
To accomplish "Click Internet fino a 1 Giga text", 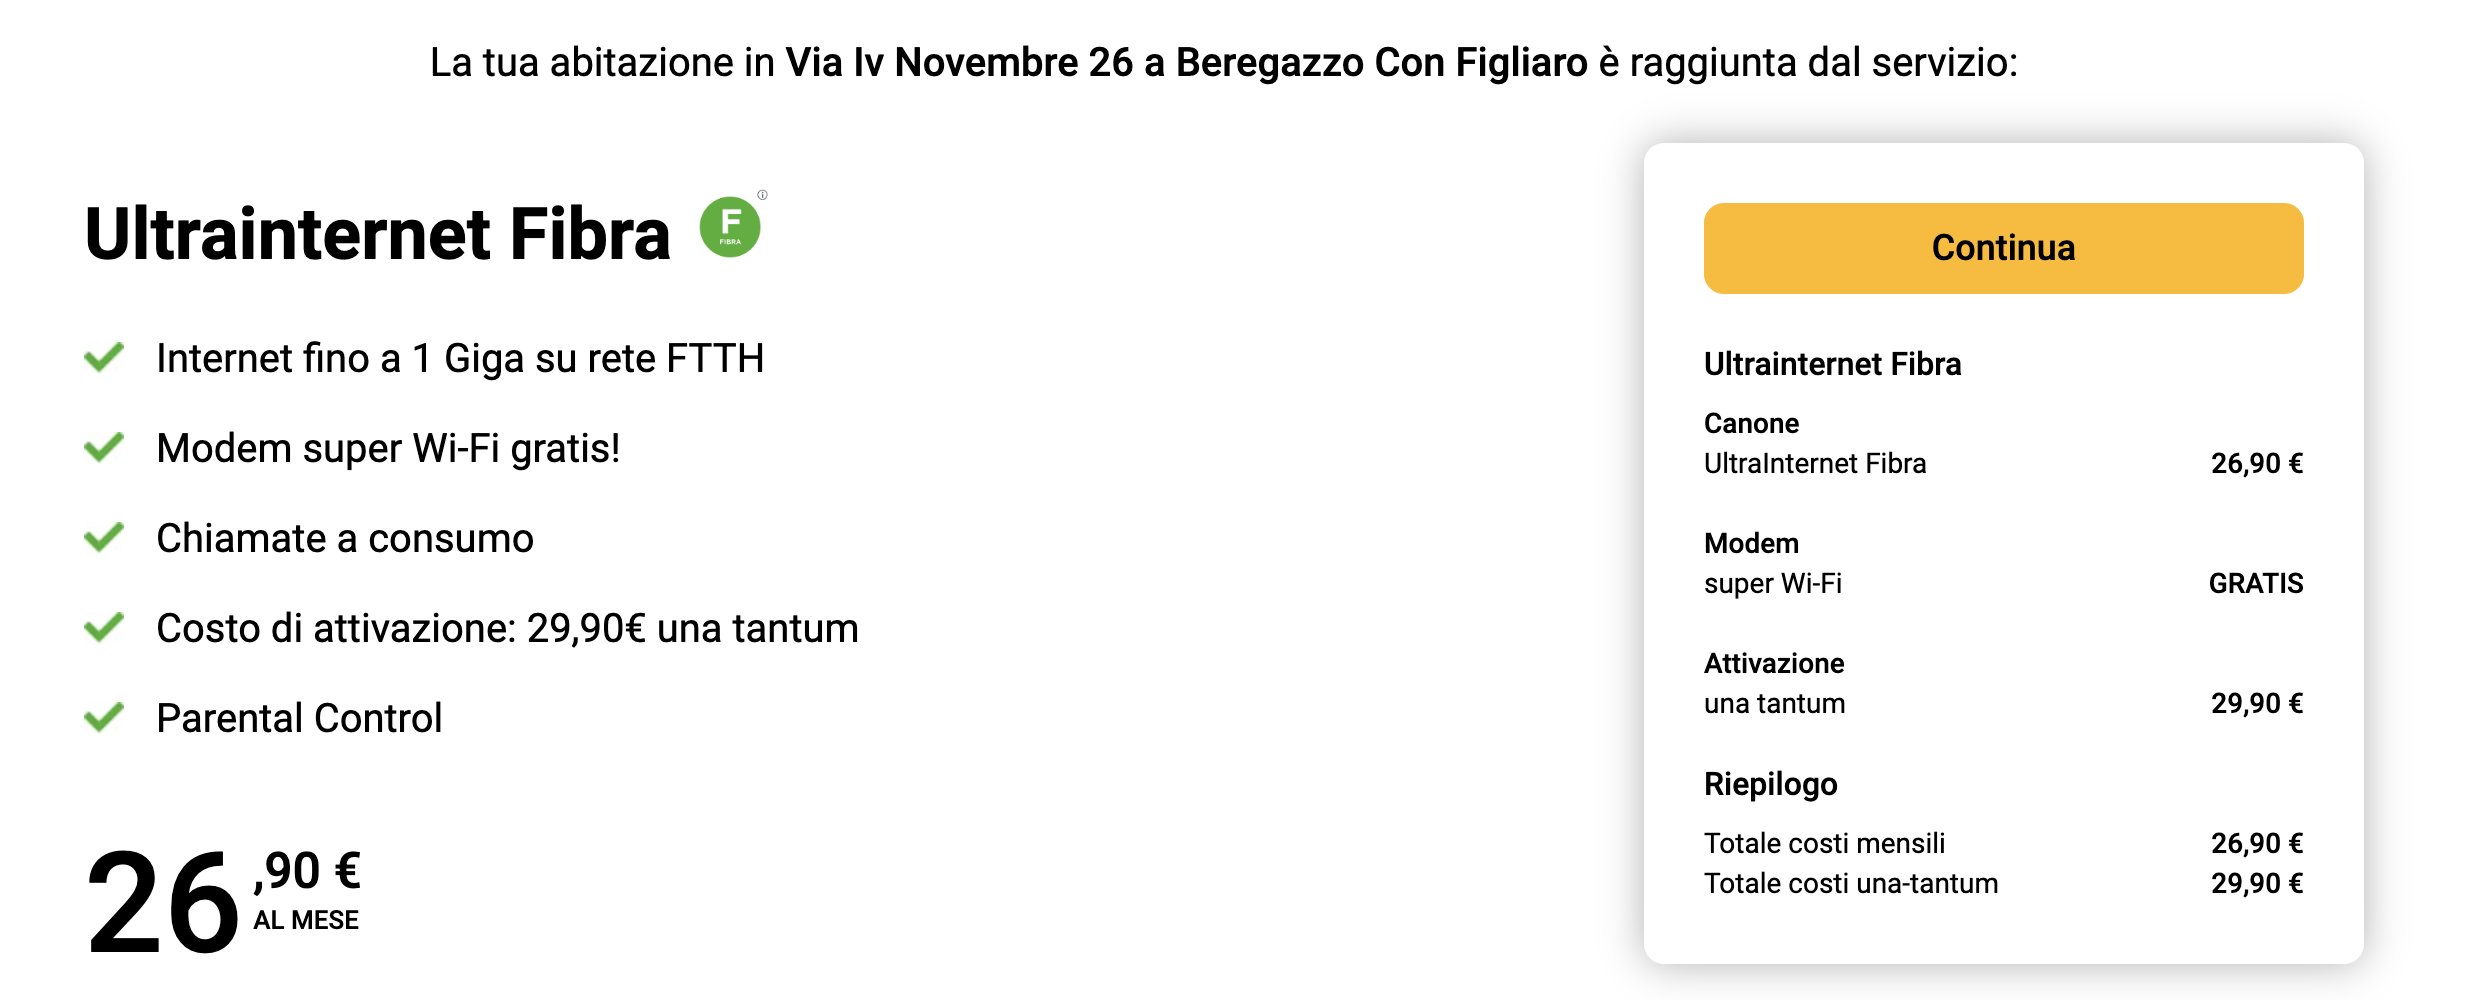I will point(460,358).
